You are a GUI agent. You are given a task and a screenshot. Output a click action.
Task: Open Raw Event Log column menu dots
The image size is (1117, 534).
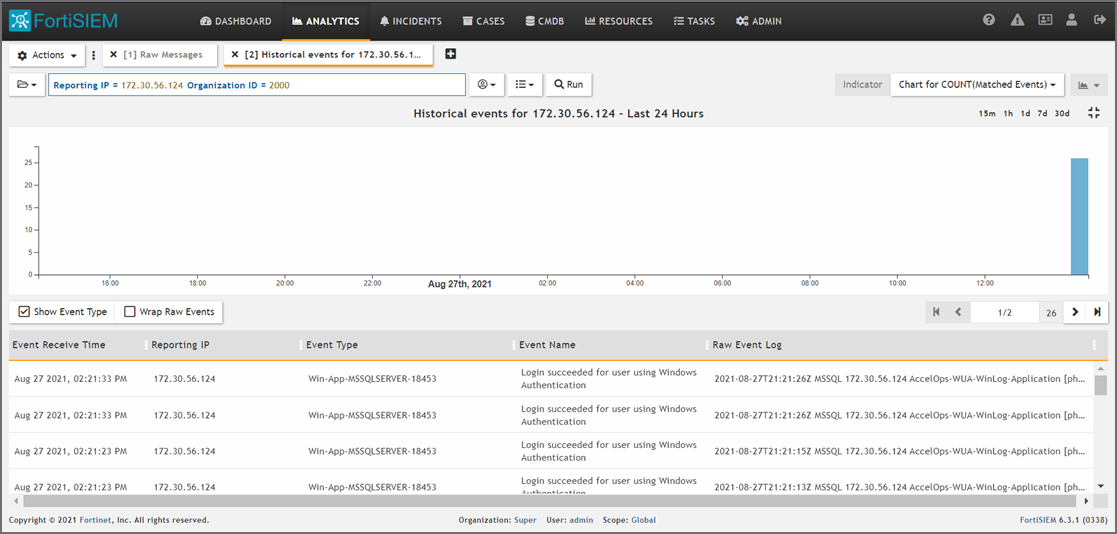pos(707,345)
